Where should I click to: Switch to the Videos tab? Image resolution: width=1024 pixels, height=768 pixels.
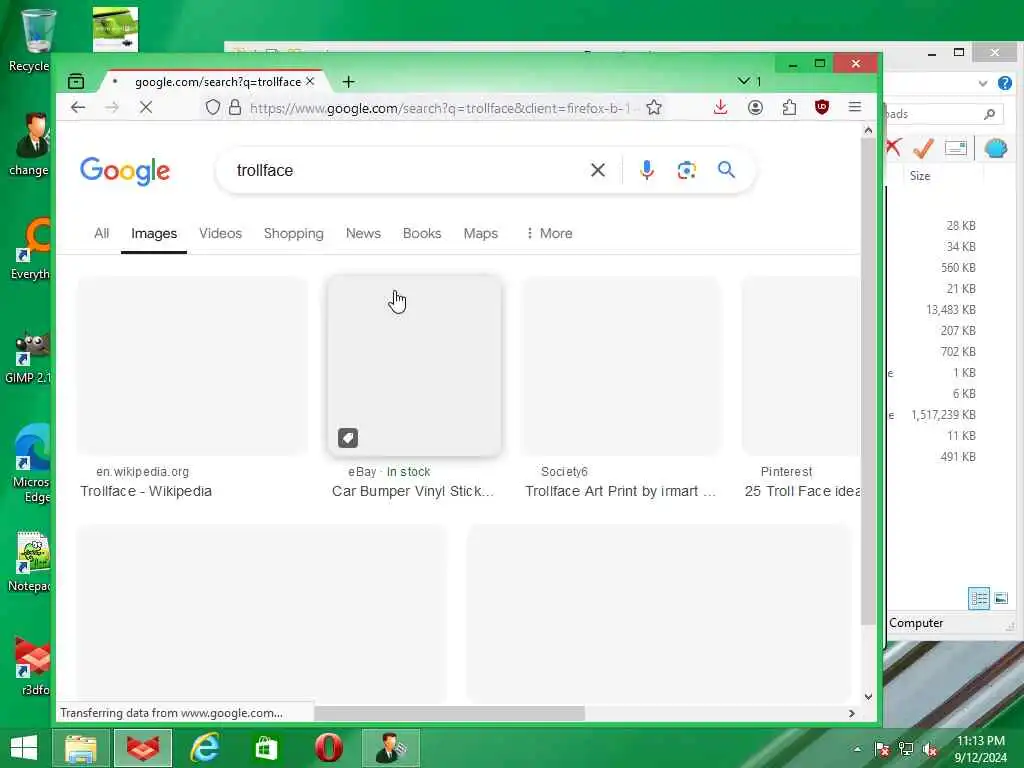point(220,233)
